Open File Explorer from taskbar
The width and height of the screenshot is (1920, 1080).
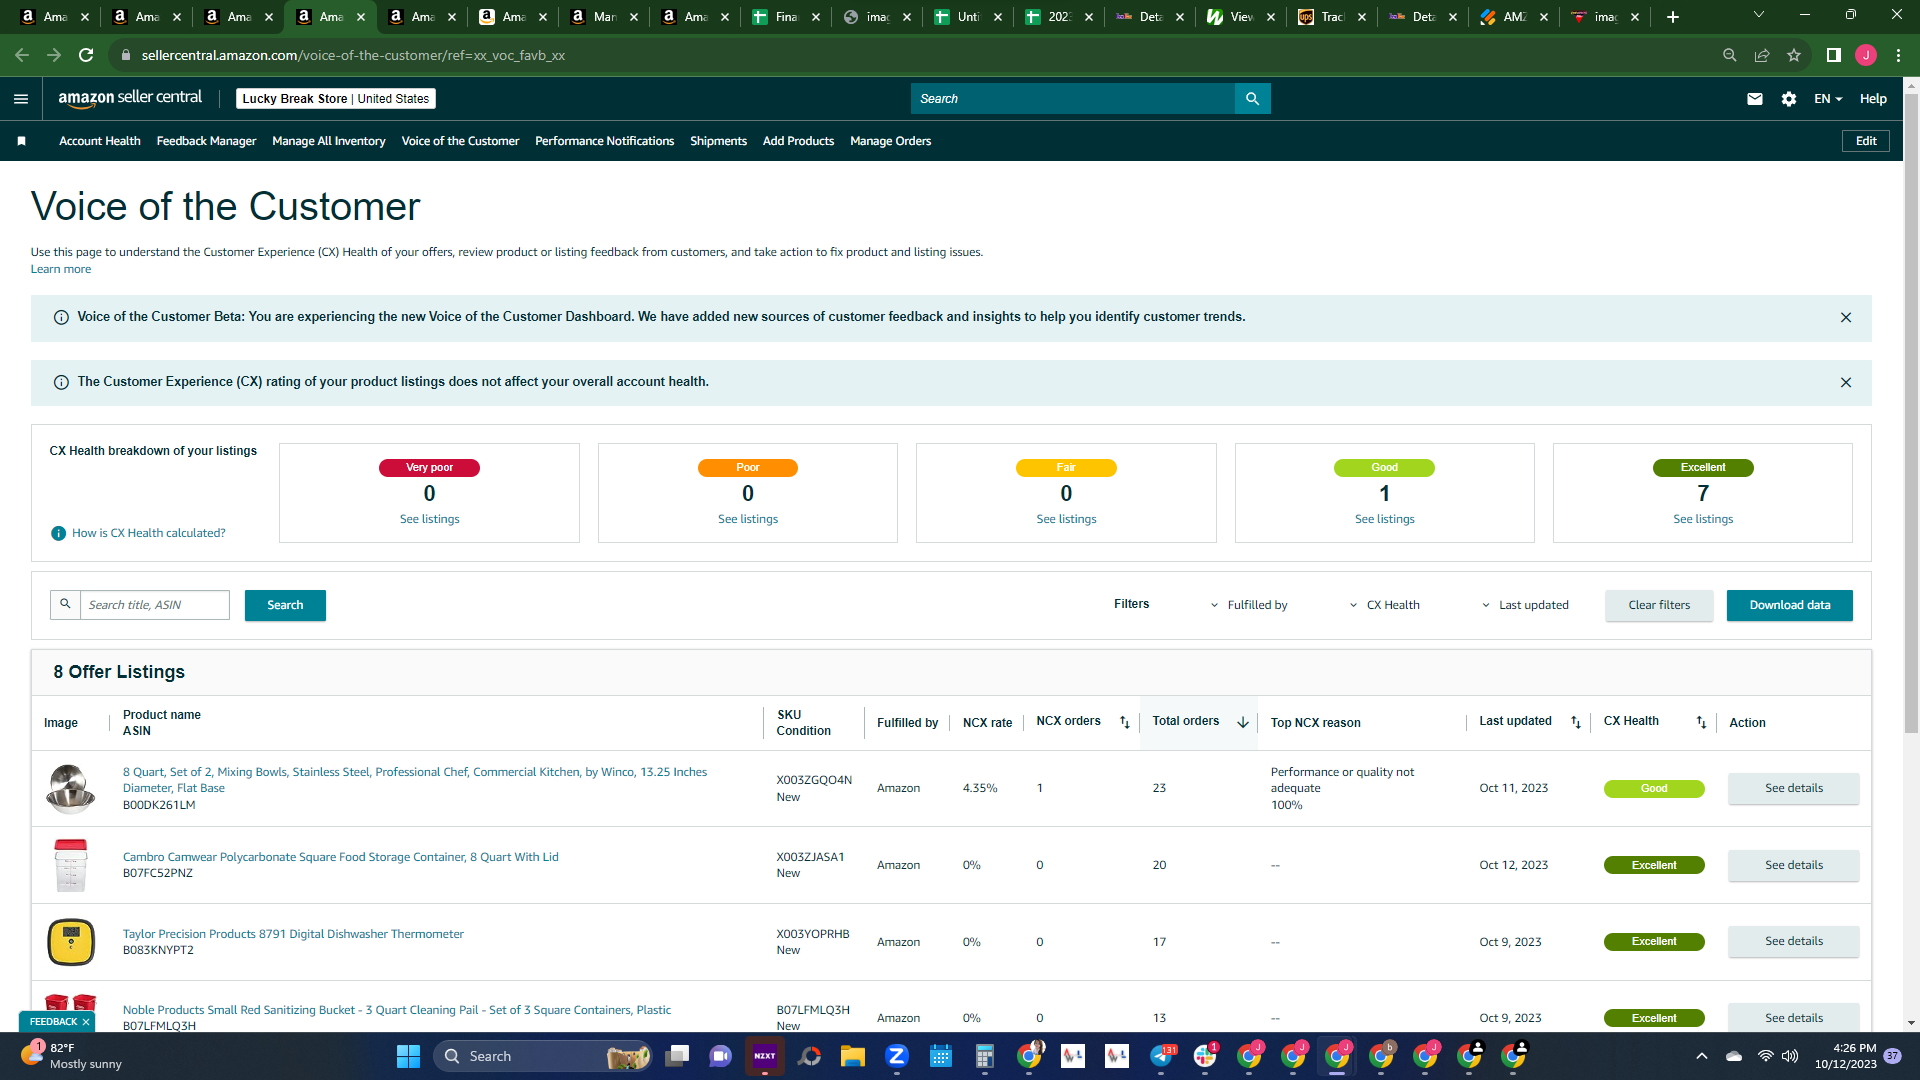point(852,1056)
